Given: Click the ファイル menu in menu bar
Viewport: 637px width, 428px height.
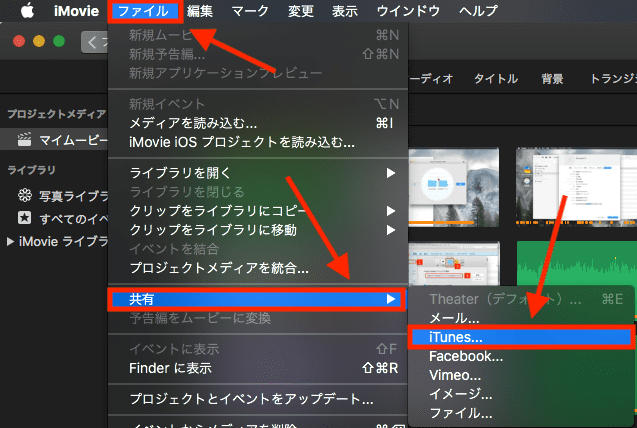Looking at the screenshot, I should pos(143,11).
